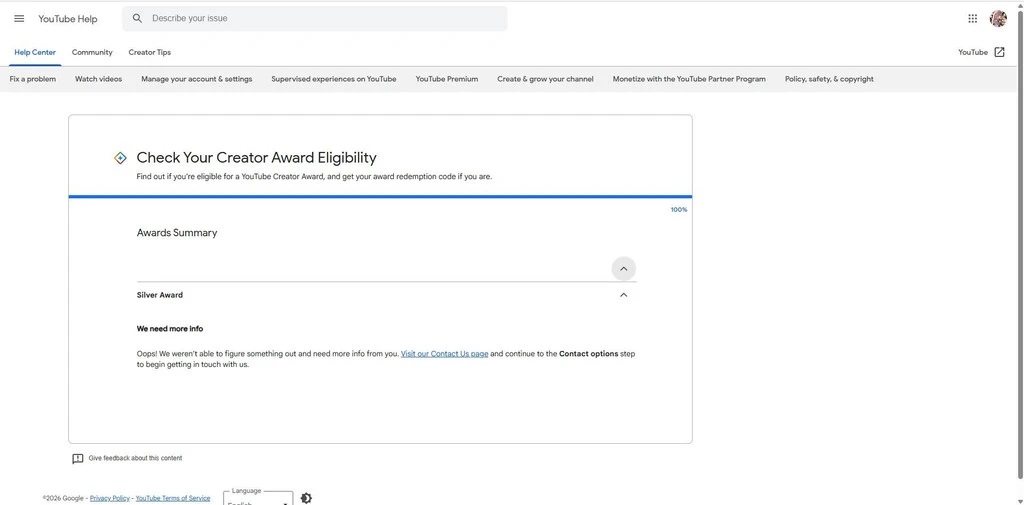1024x505 pixels.
Task: Open the Language dropdown
Action: 259,499
